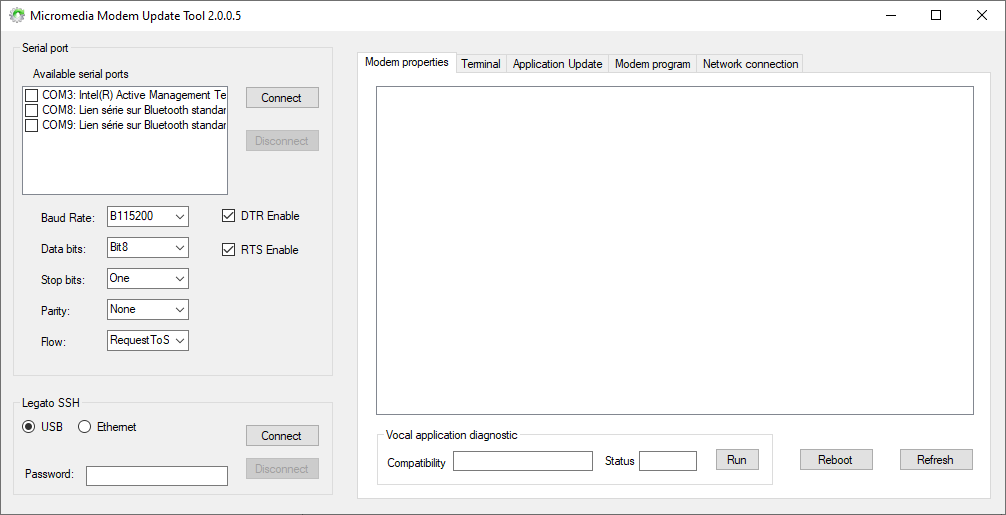Click the Compatibility text field
1006x515 pixels.
(522, 461)
